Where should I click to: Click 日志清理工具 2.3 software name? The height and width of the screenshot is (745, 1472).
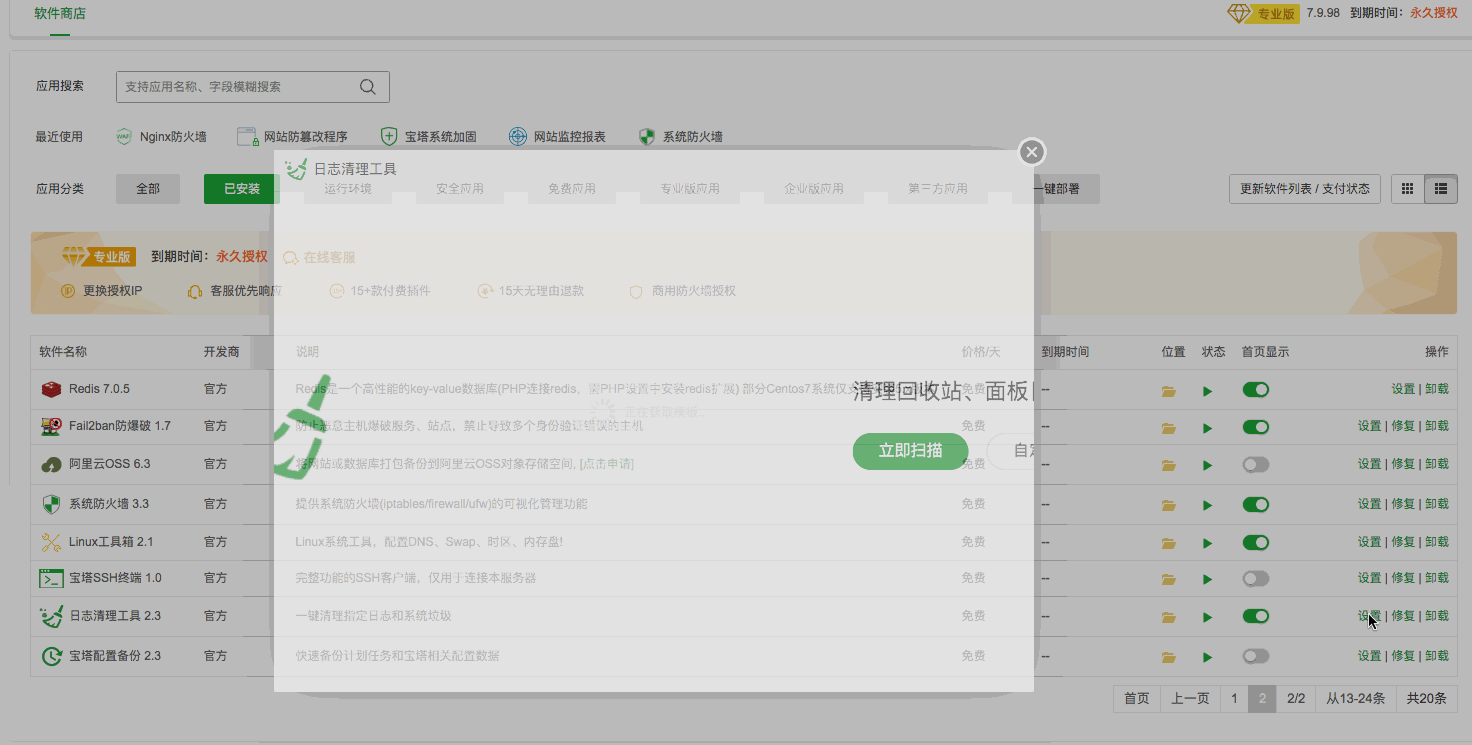[115, 616]
